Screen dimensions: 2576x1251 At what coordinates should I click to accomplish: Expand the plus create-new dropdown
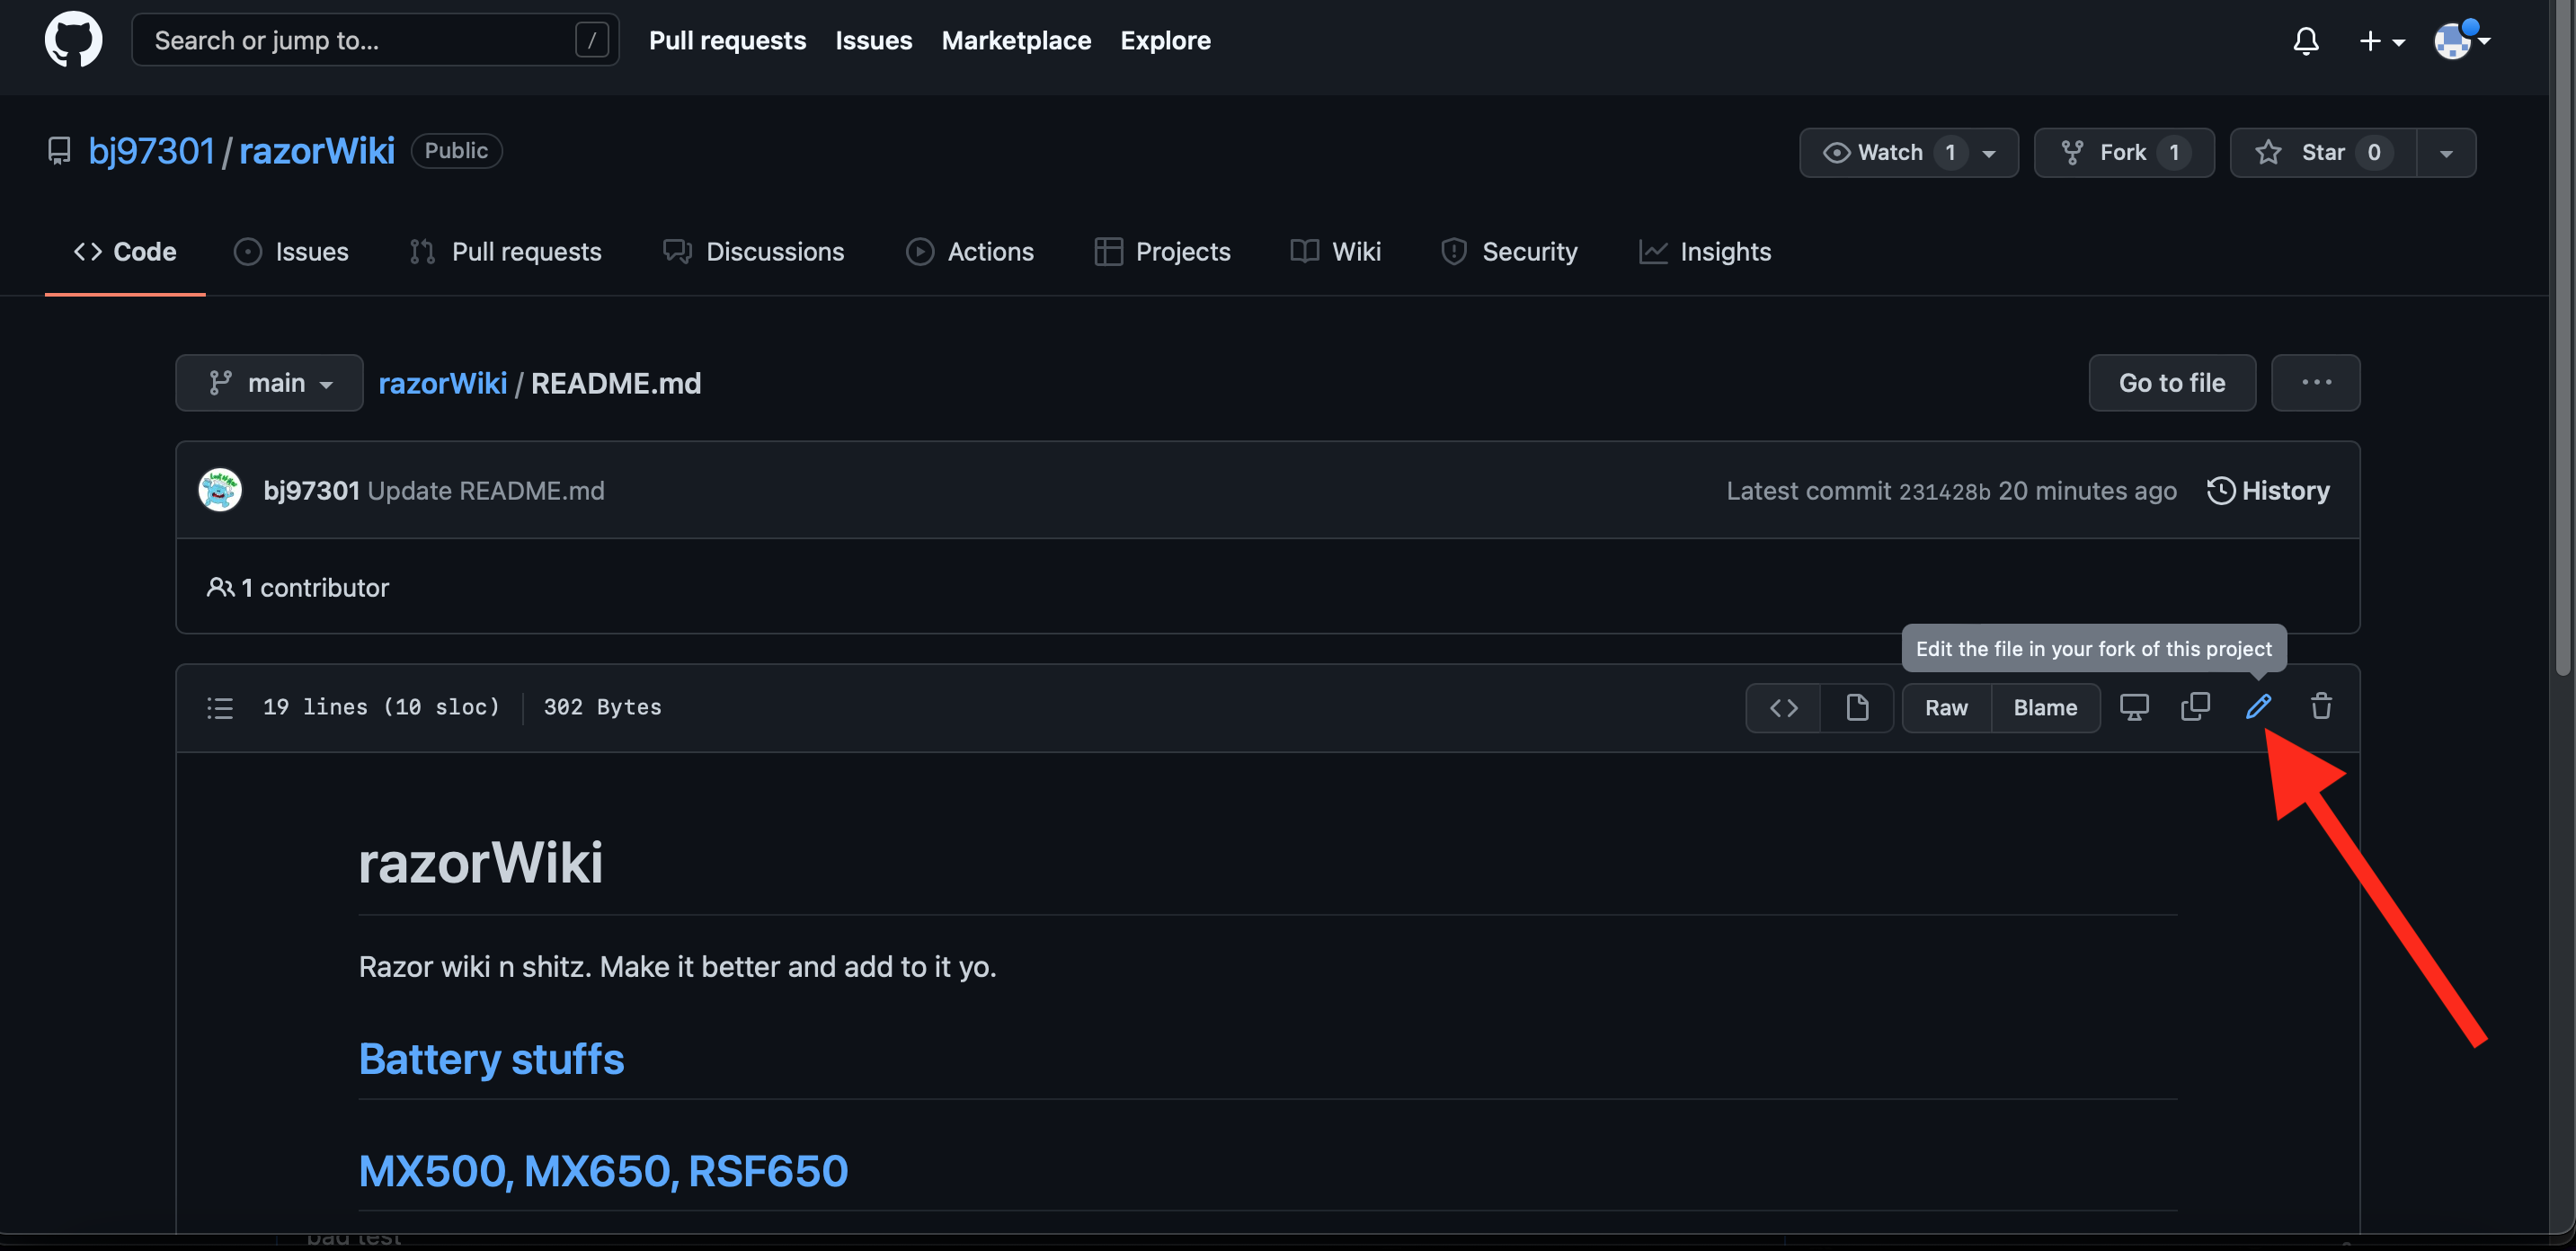[2381, 41]
